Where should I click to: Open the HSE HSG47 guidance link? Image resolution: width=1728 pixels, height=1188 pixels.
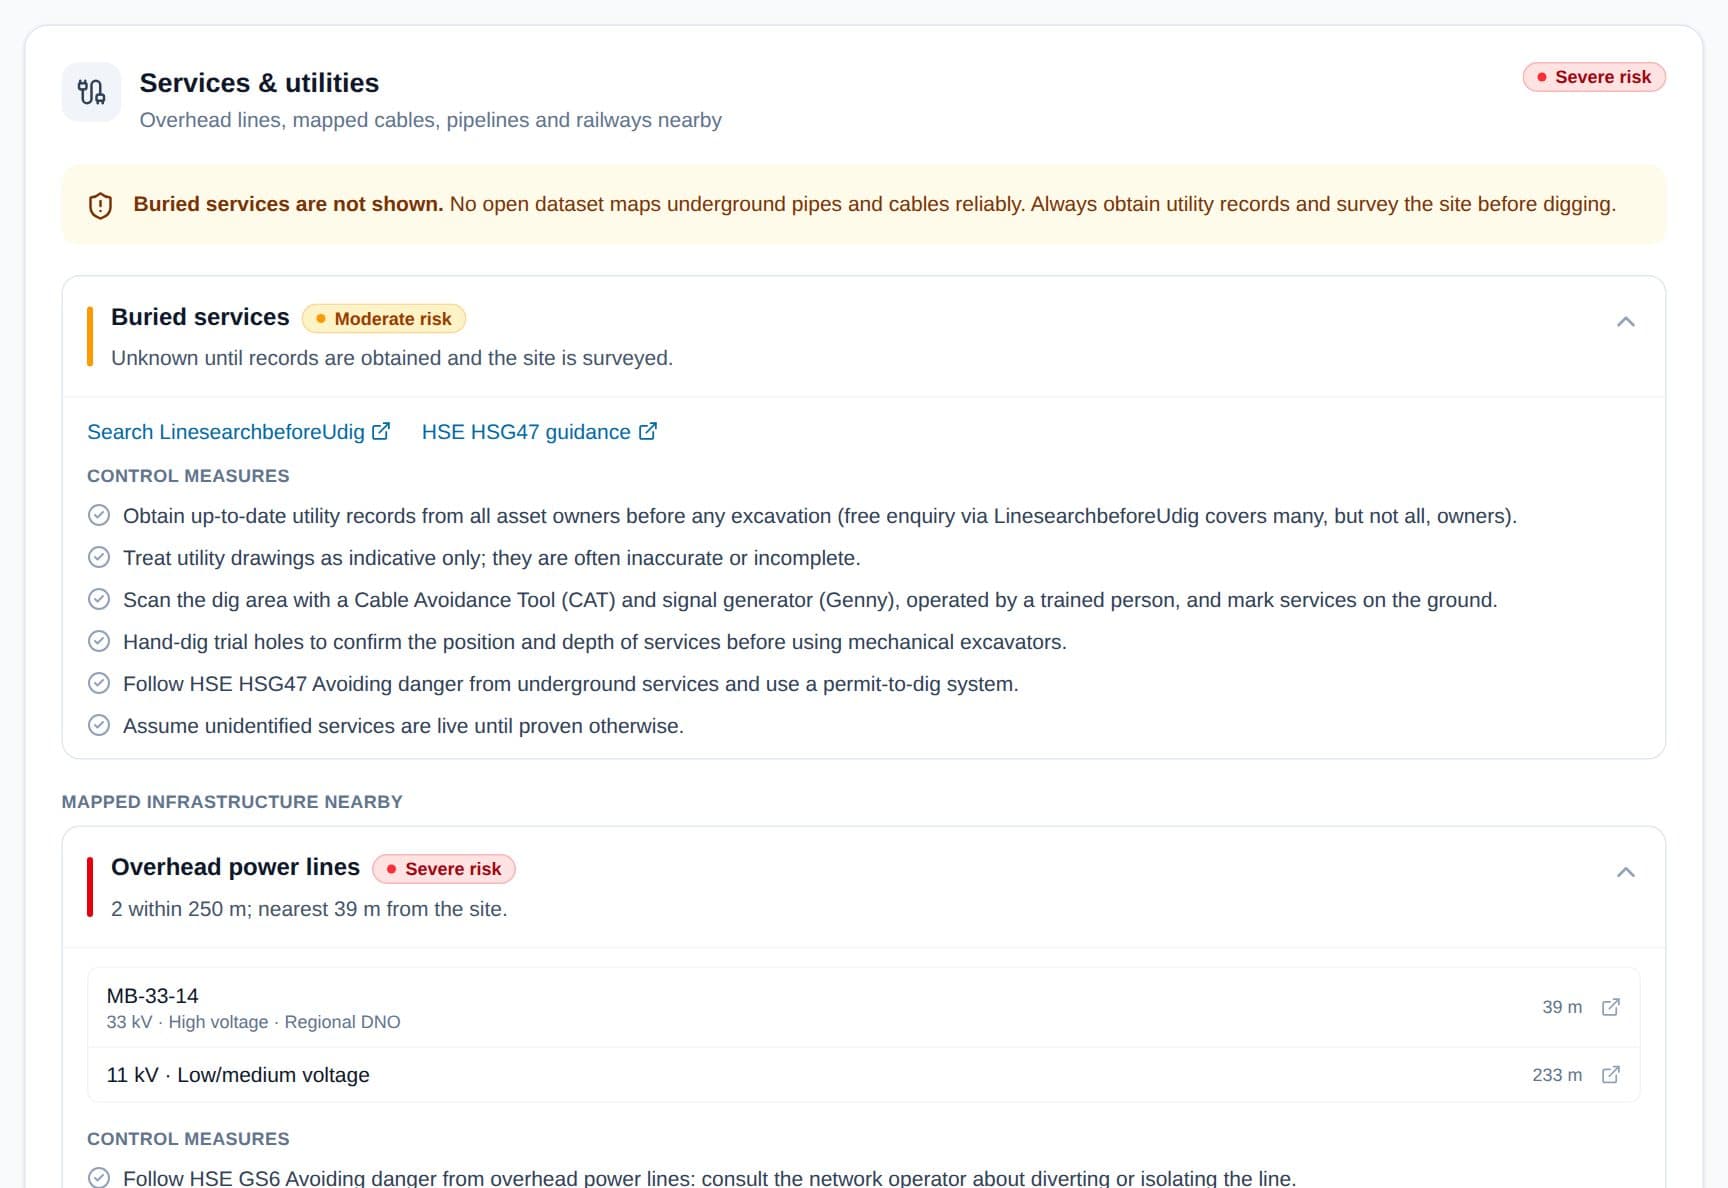click(539, 431)
